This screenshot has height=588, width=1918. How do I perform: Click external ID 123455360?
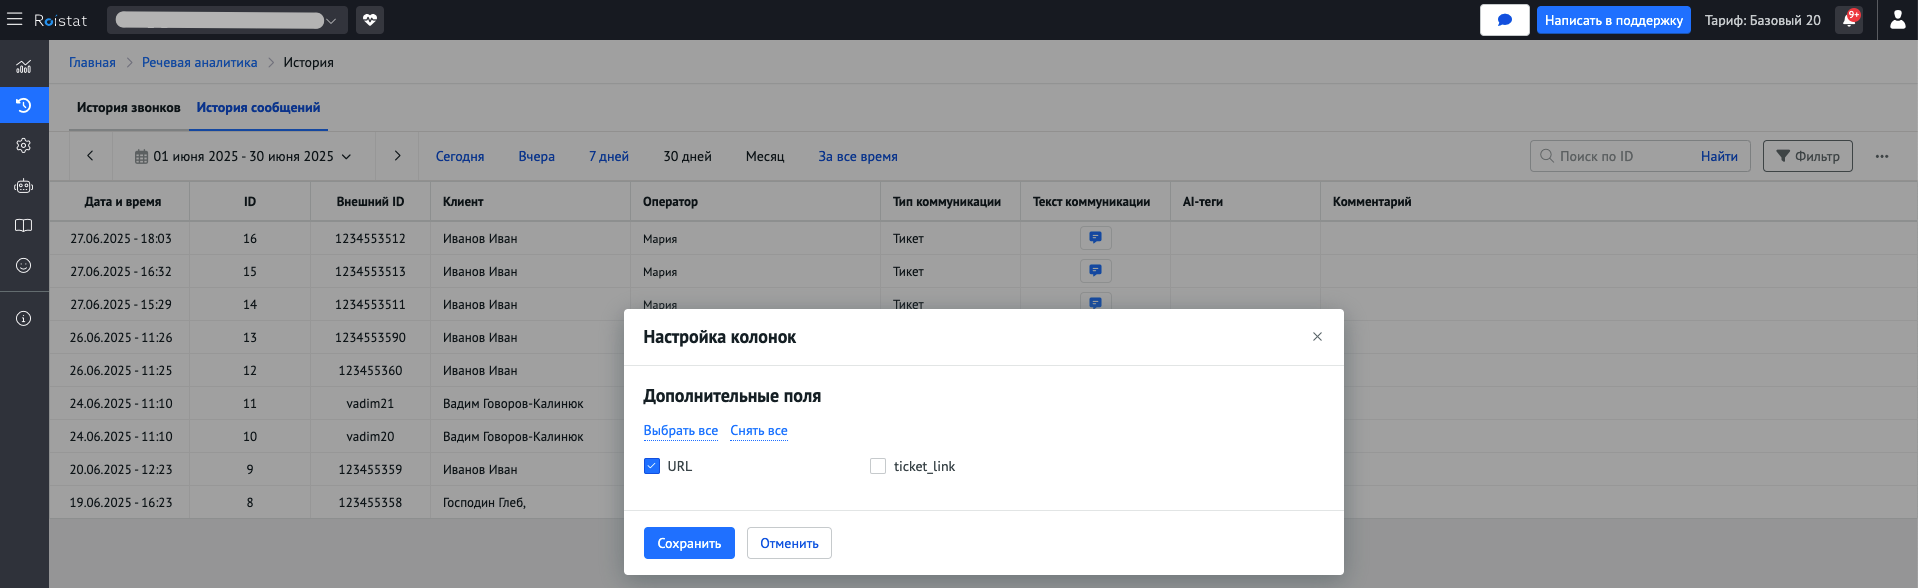(x=370, y=370)
